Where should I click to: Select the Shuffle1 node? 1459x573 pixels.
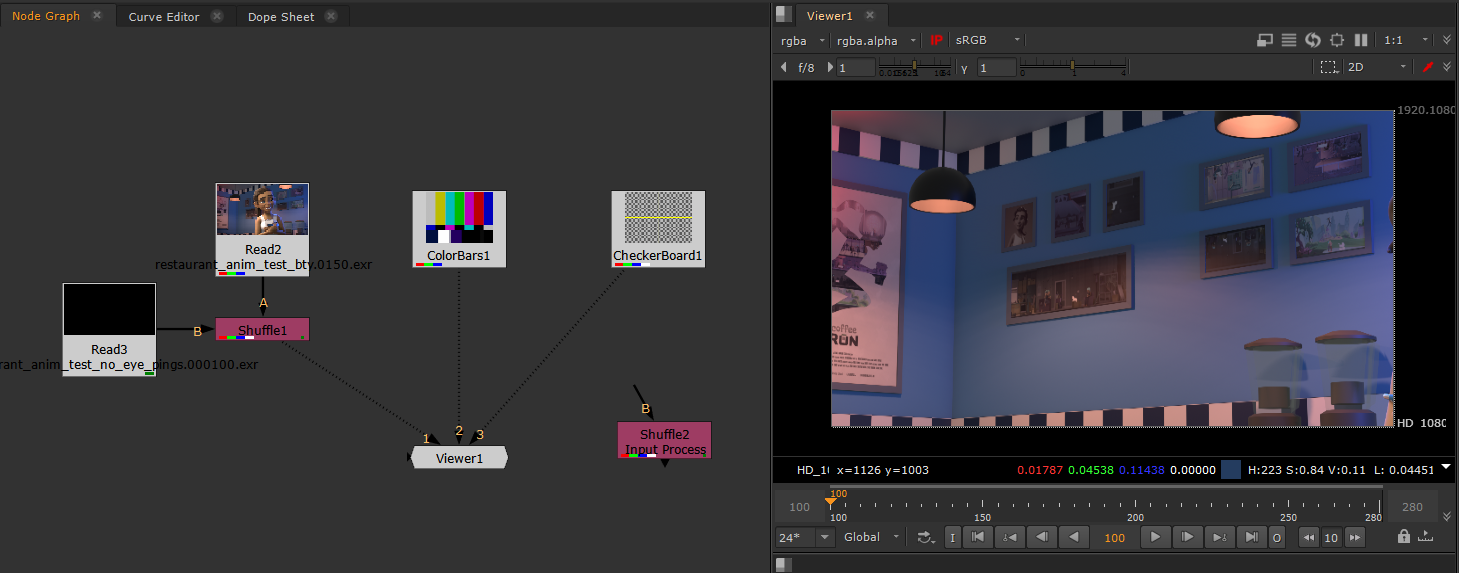tap(263, 329)
